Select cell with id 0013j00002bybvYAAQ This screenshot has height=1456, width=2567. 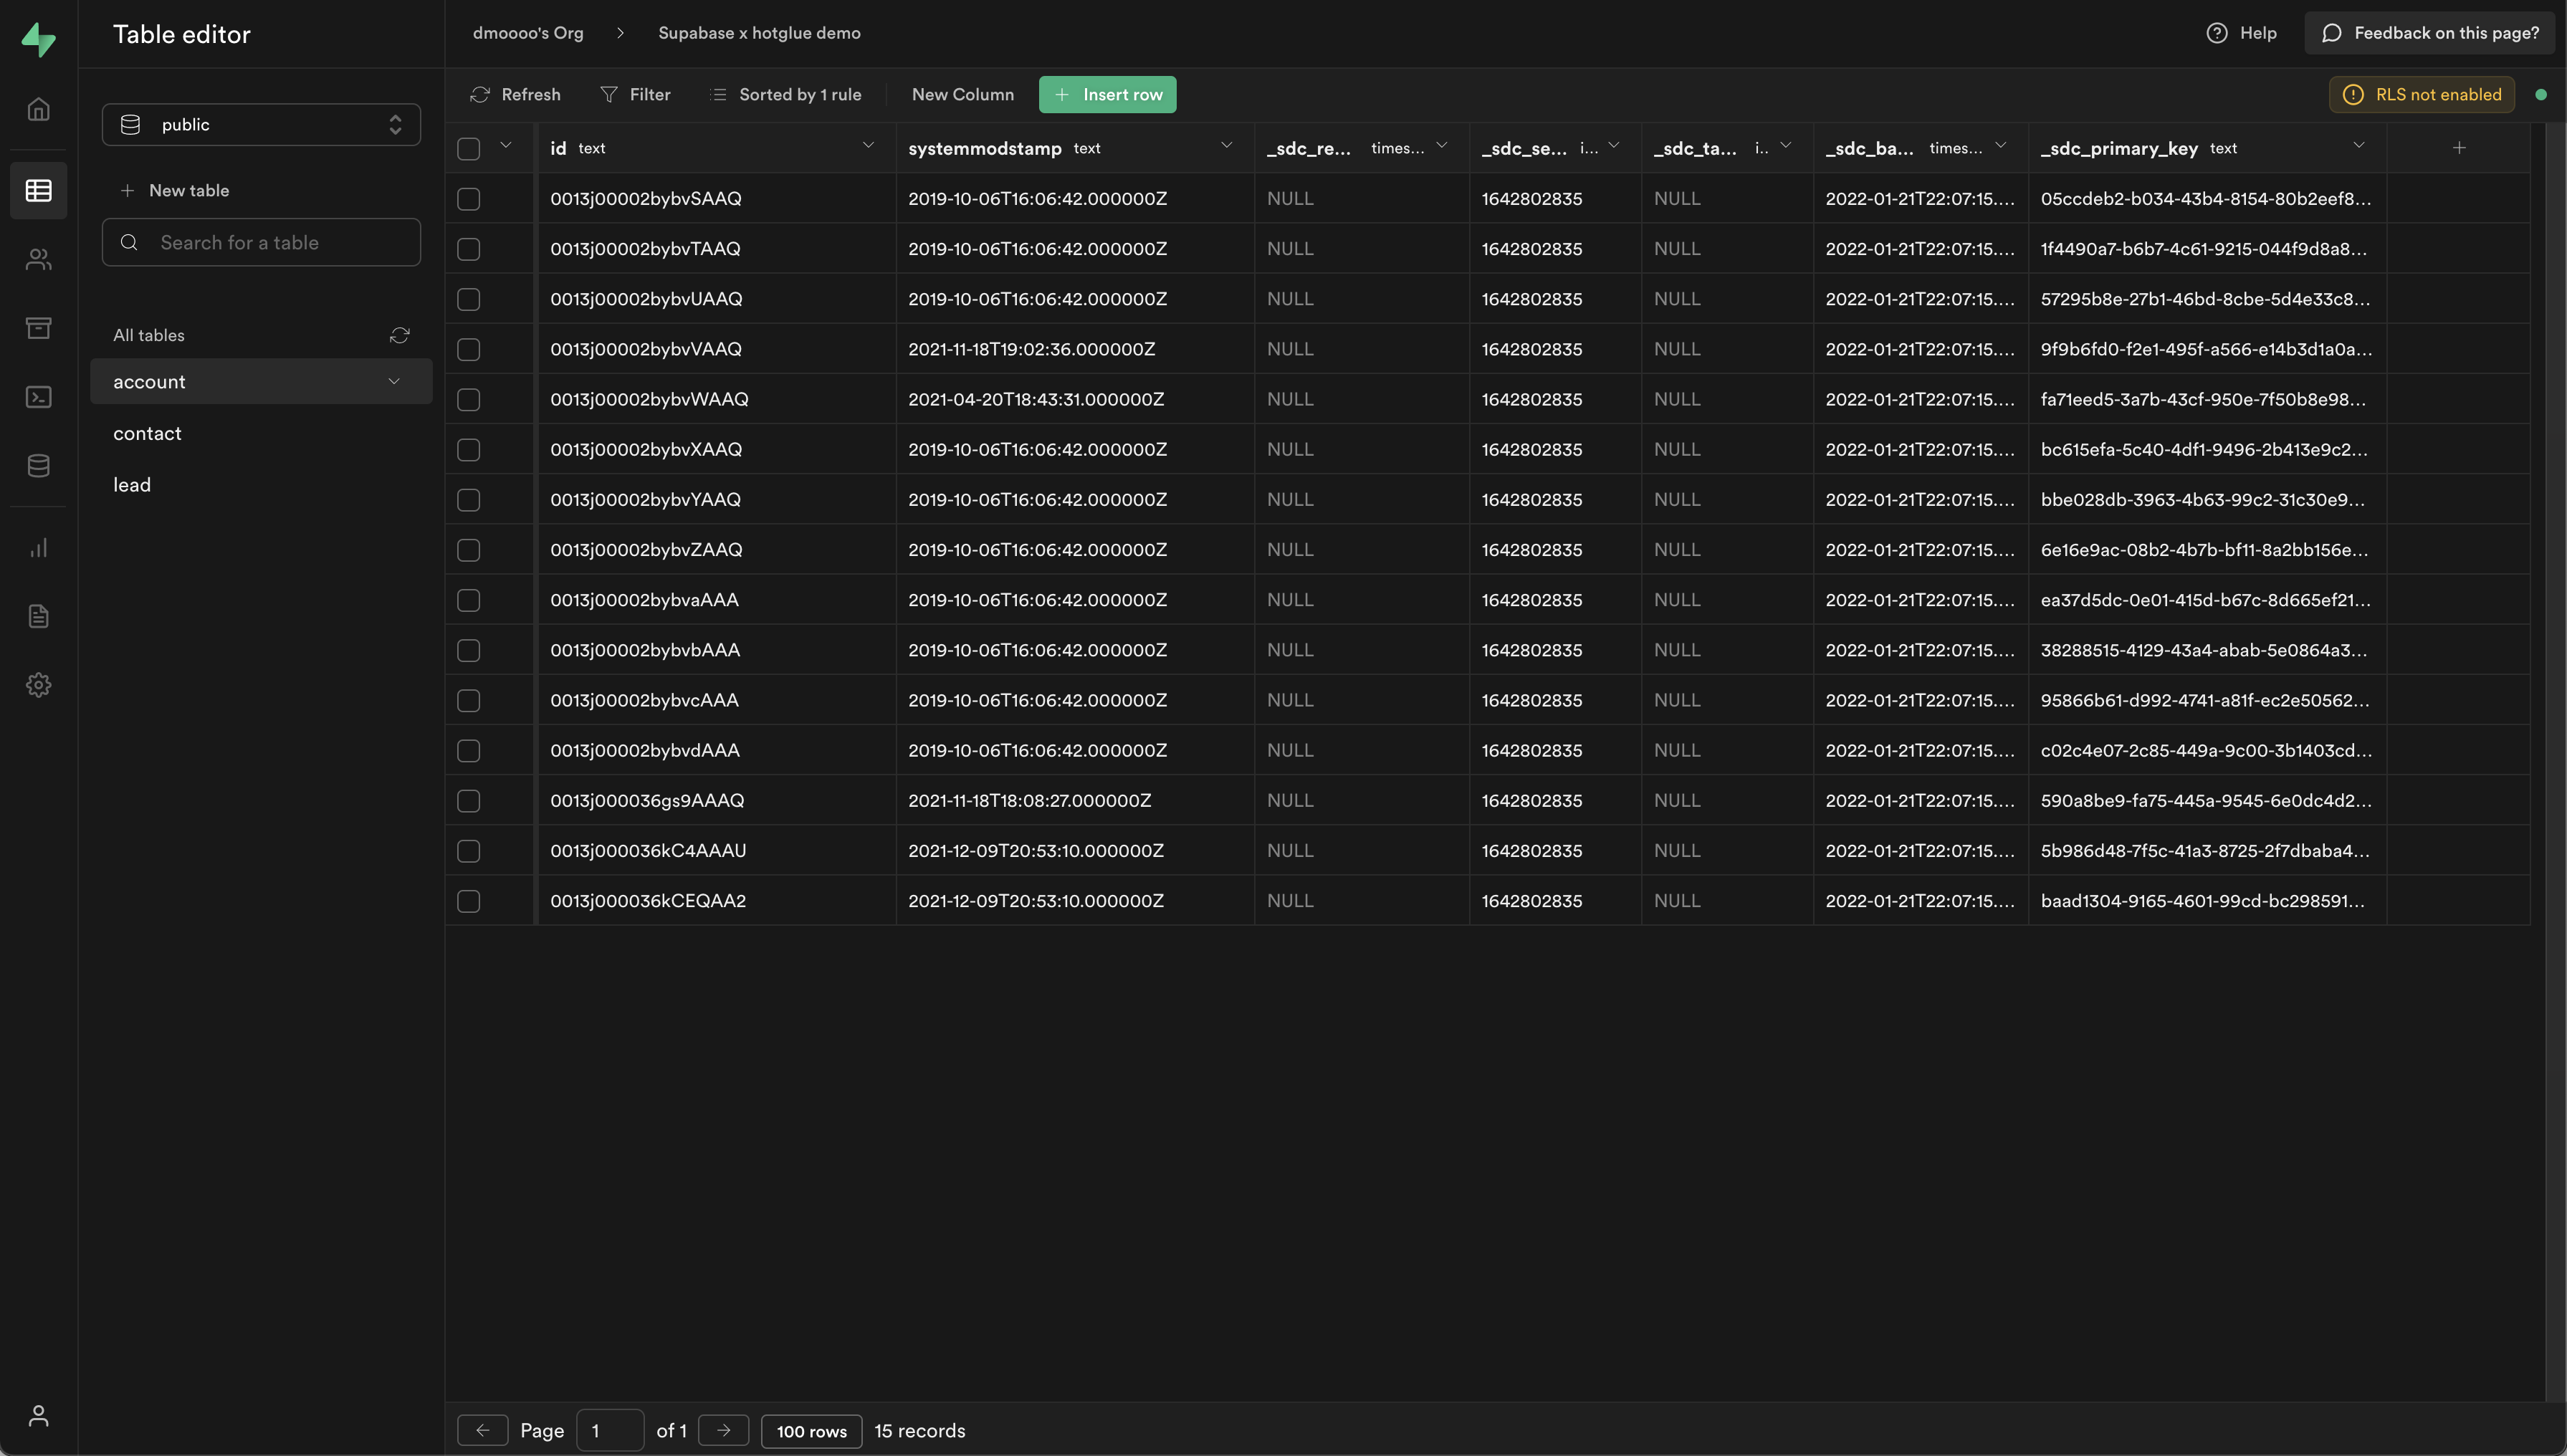pyautogui.click(x=716, y=499)
